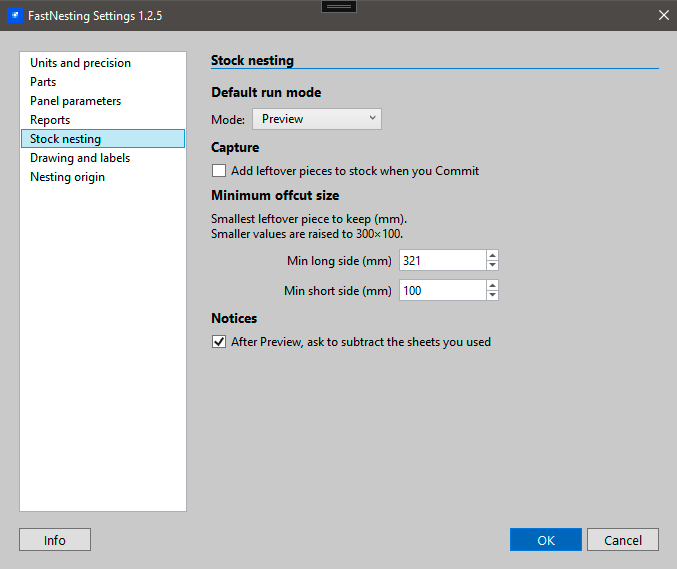
Task: Click the grip handle atop the title bar
Action: pyautogui.click(x=339, y=6)
